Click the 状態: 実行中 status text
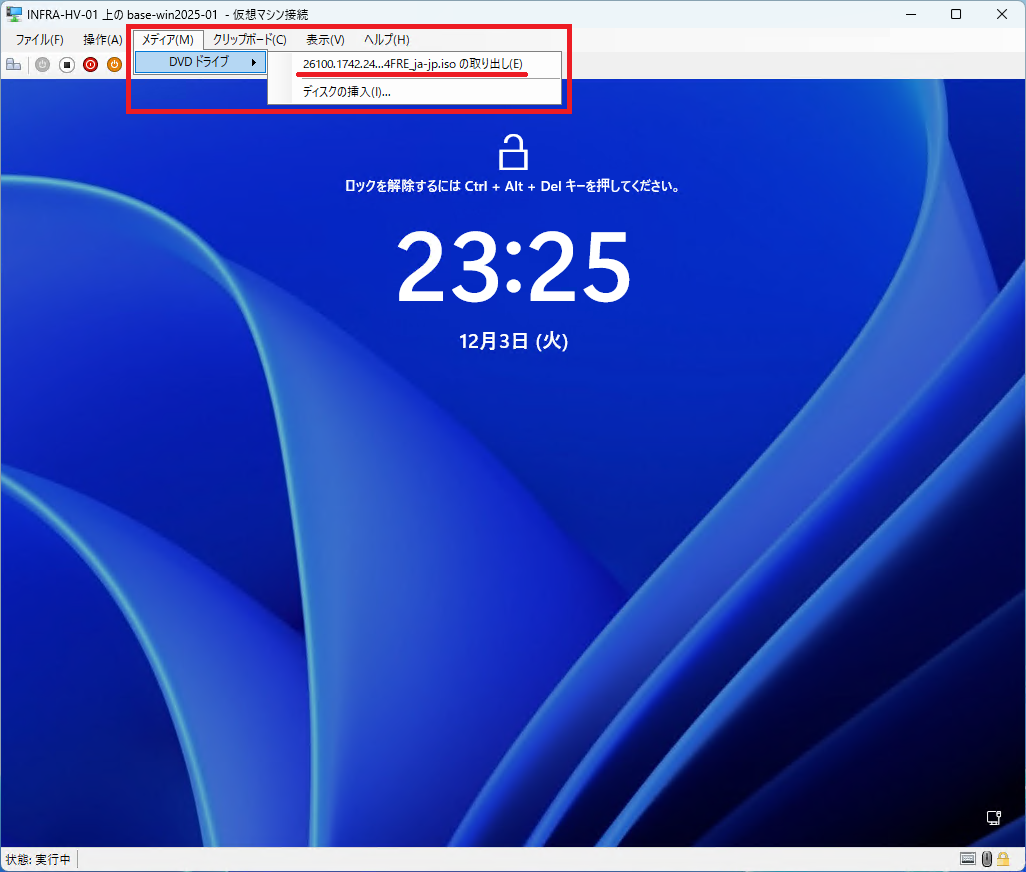1026x872 pixels. pyautogui.click(x=38, y=859)
